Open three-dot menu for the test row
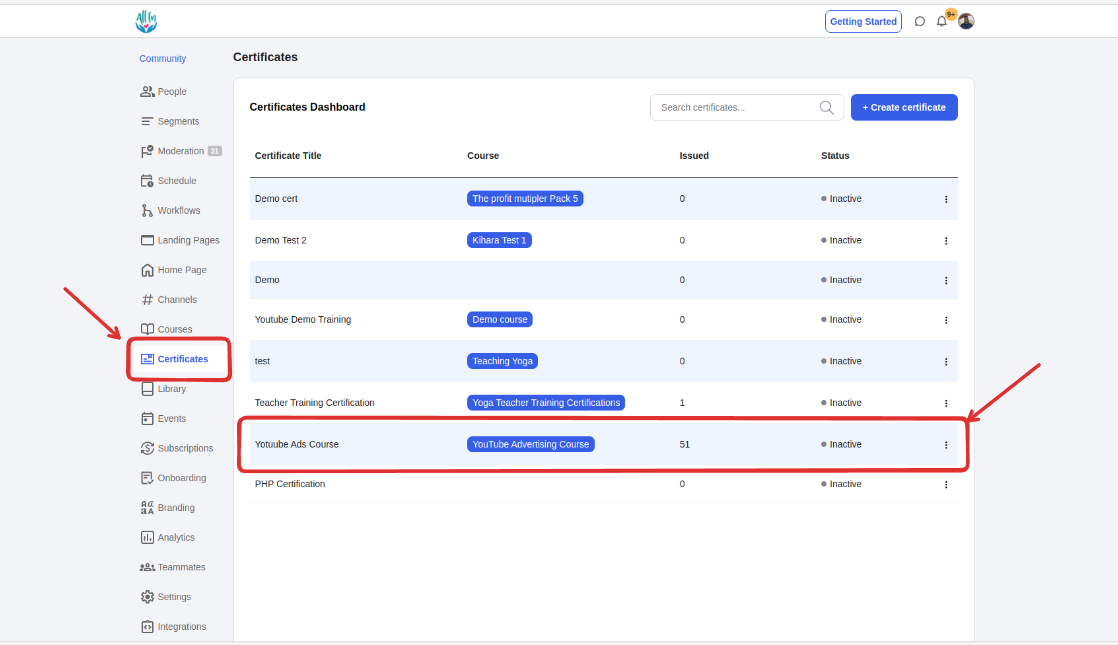 [946, 362]
